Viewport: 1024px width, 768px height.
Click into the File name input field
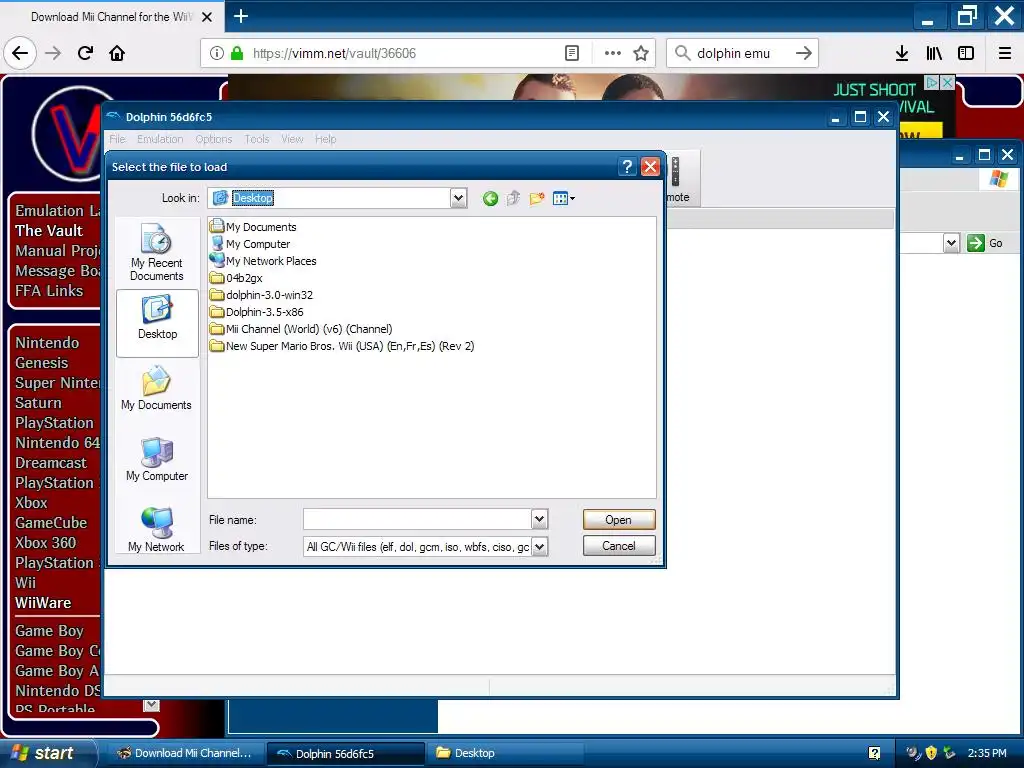[417, 519]
